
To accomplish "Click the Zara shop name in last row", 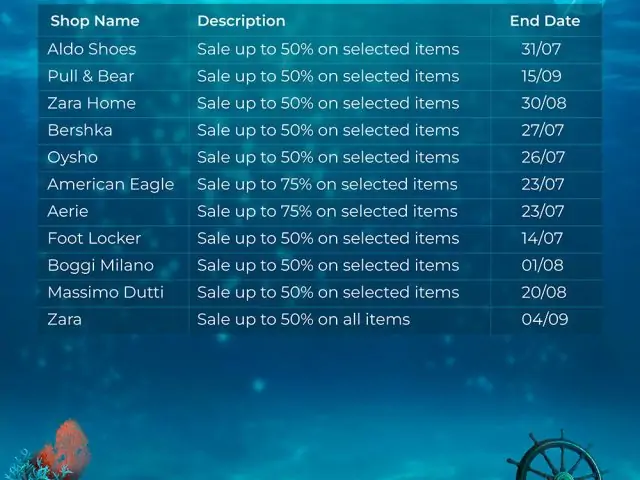I will (64, 319).
